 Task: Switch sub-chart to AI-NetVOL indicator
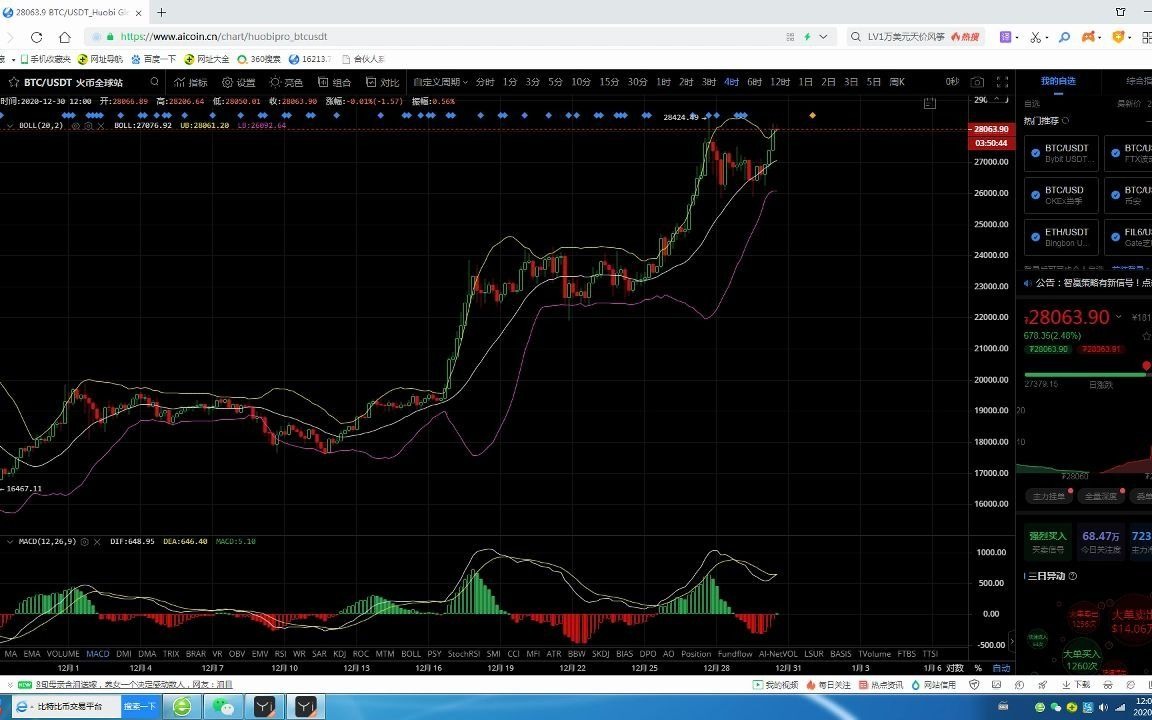tap(778, 654)
